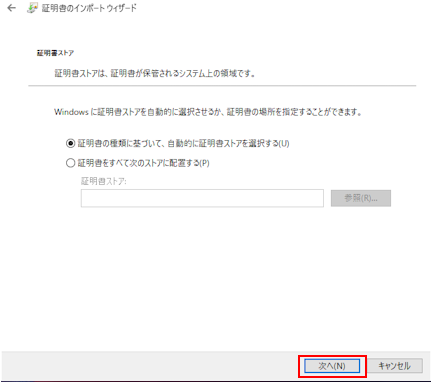Click the certificate import wizard icon
This screenshot has width=431, height=382.
pyautogui.click(x=32, y=8)
